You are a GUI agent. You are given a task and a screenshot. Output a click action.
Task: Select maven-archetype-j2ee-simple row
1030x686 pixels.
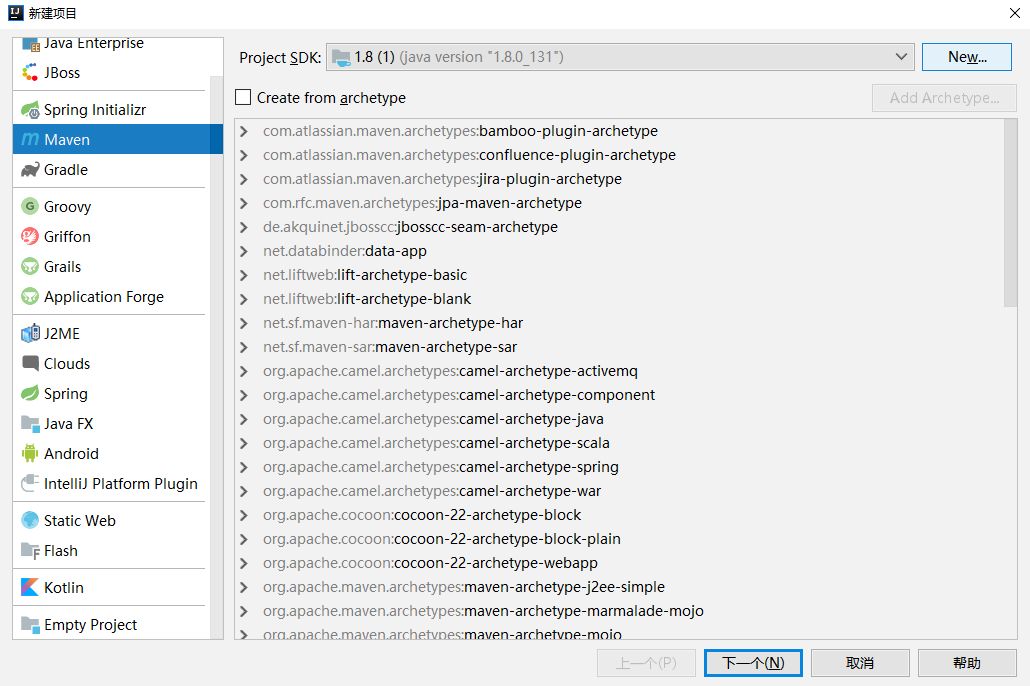[619, 587]
